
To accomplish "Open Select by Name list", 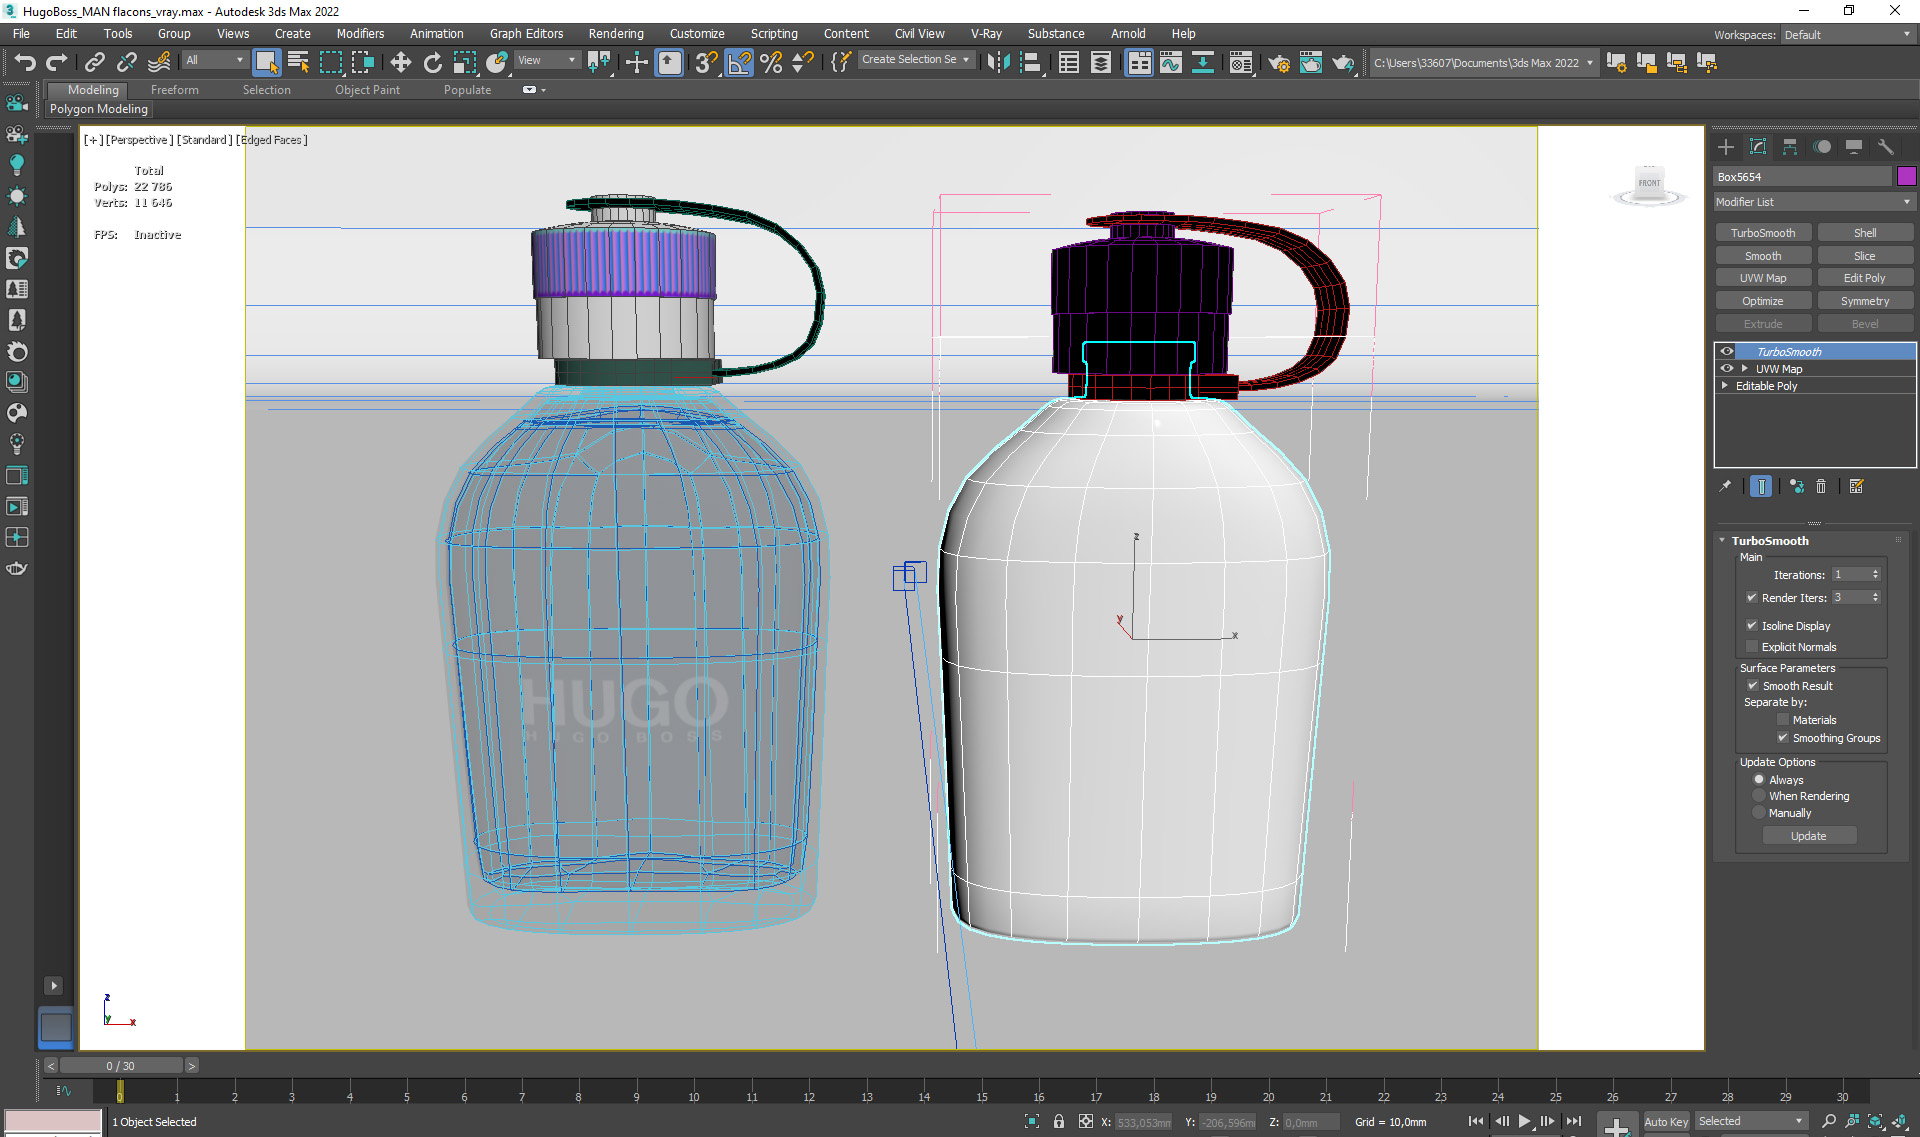I will (x=298, y=63).
